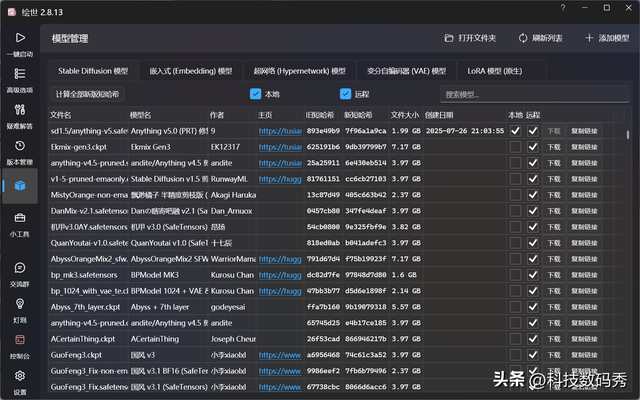640x400 pixels.
Task: Click the 搜索模型 search field
Action: [534, 94]
